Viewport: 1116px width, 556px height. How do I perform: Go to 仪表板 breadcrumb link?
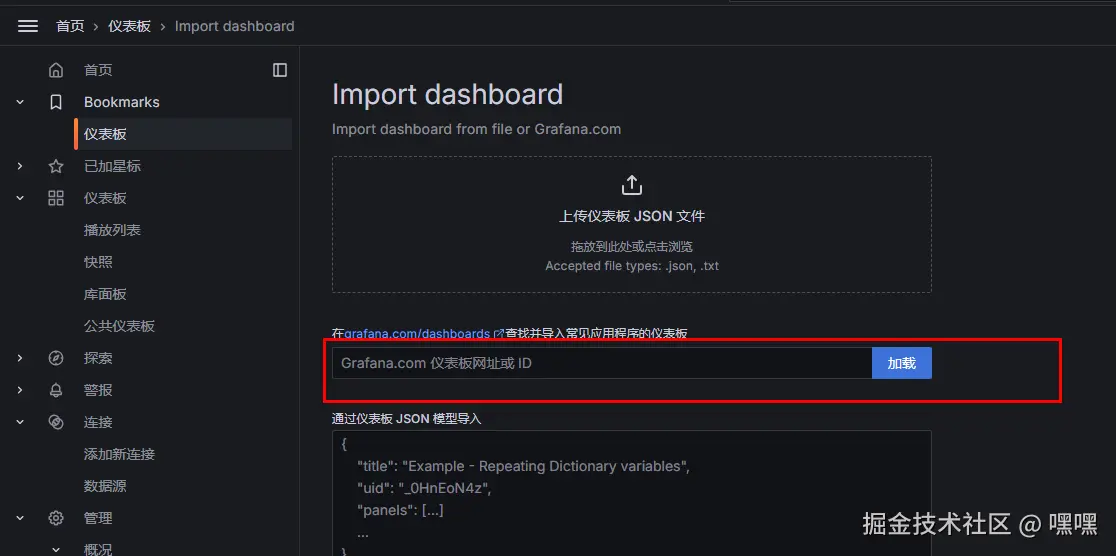tap(130, 26)
